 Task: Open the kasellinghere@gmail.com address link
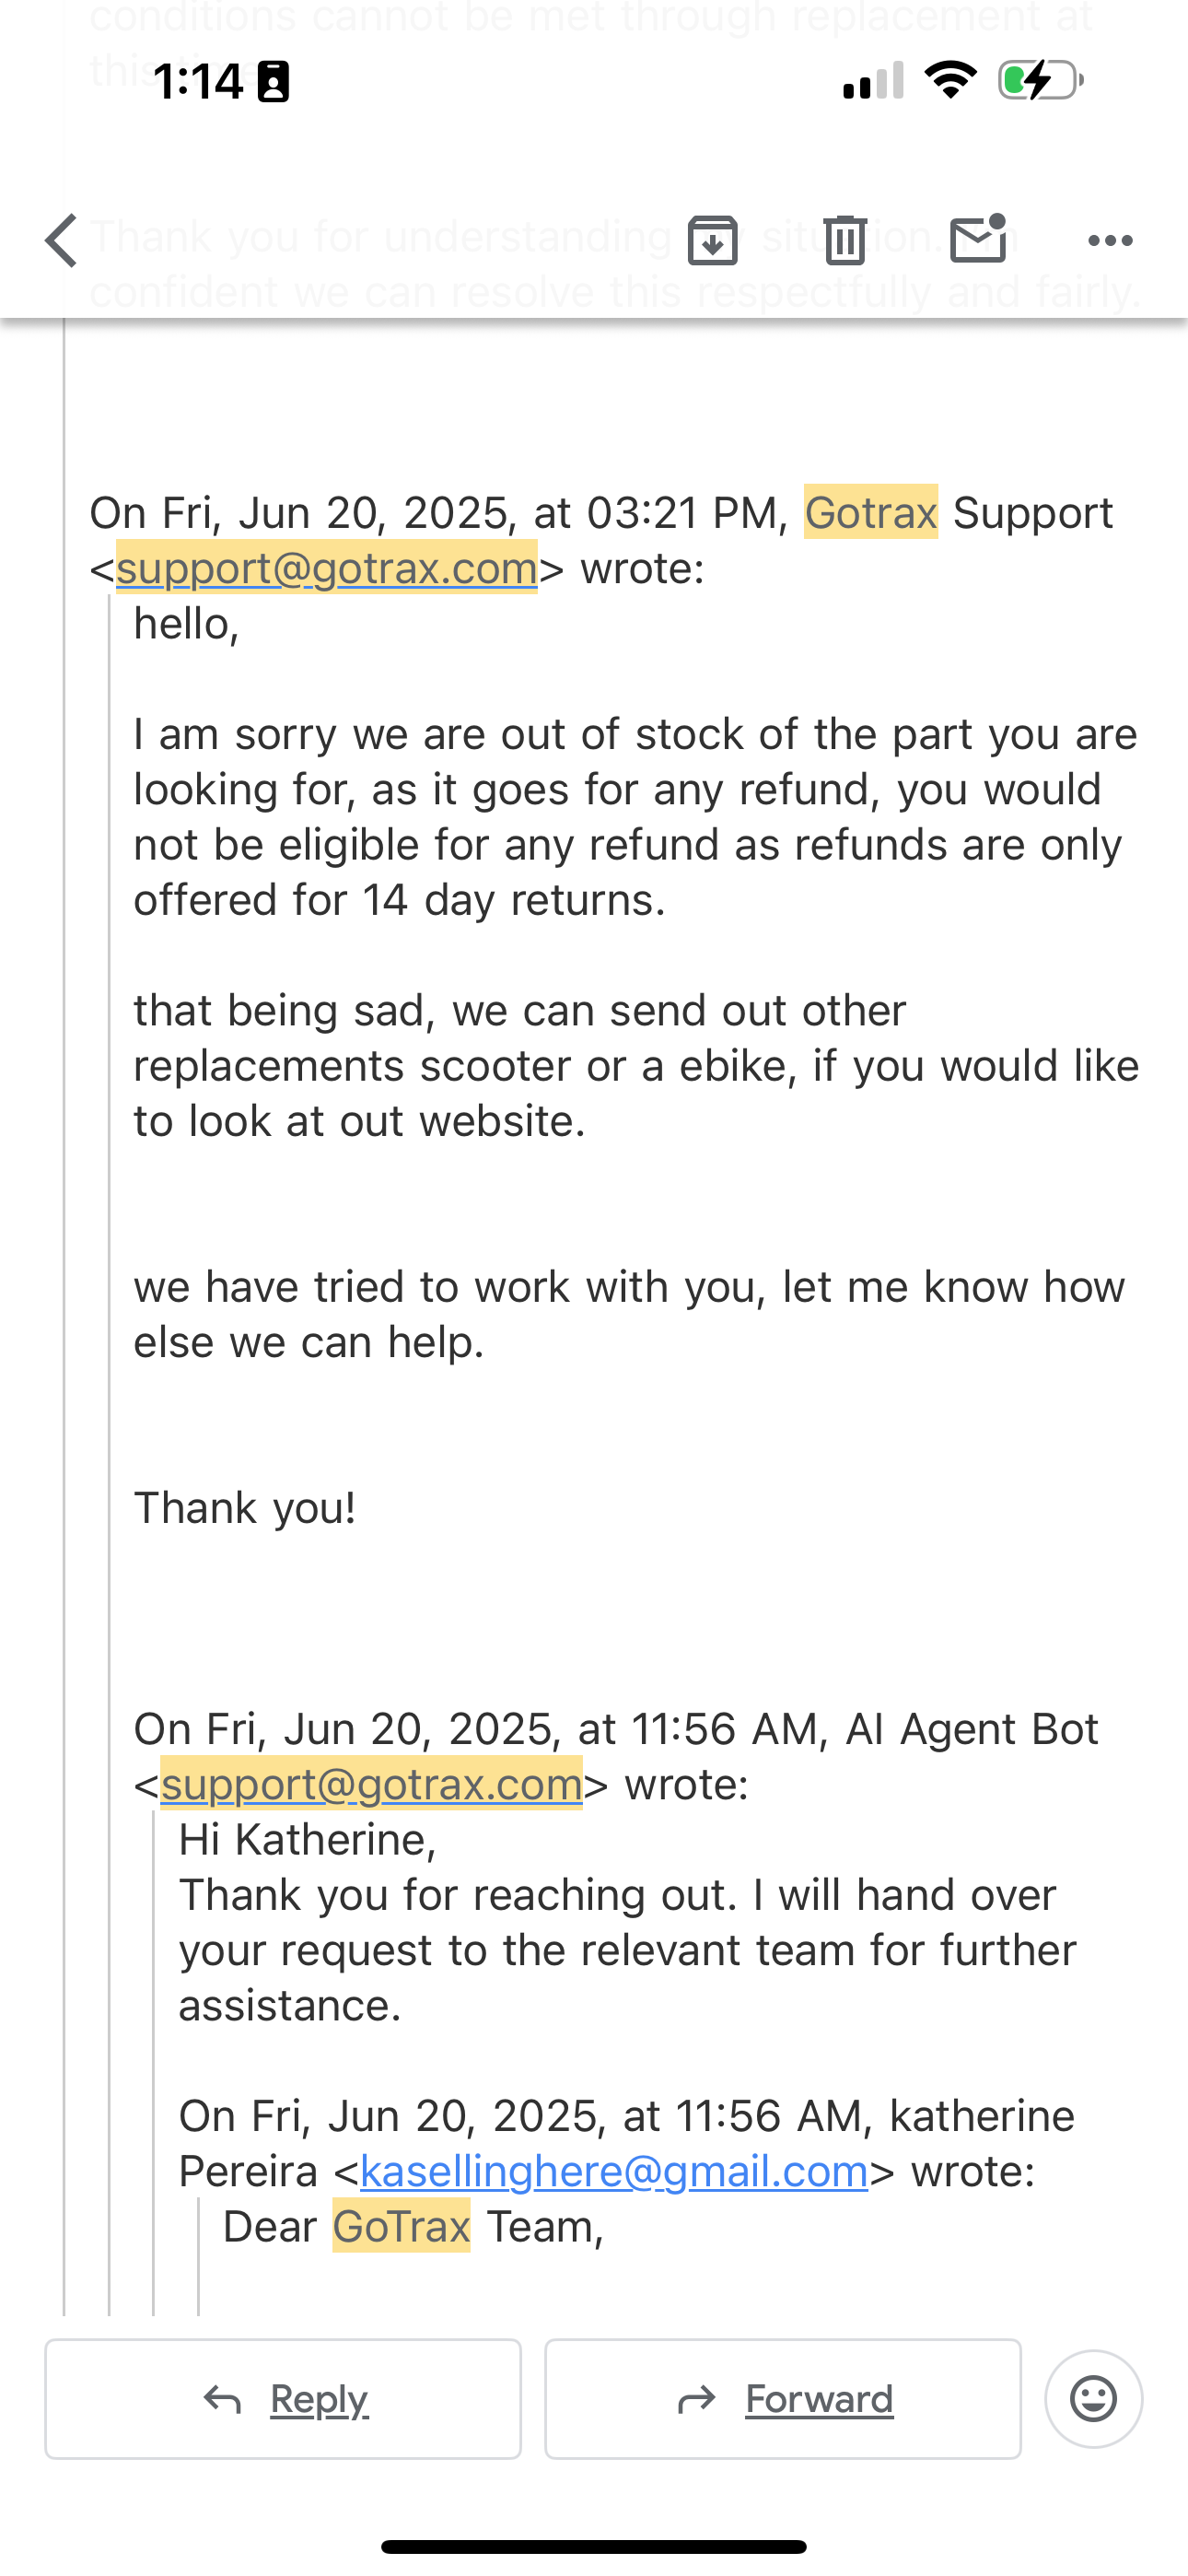pos(614,2171)
